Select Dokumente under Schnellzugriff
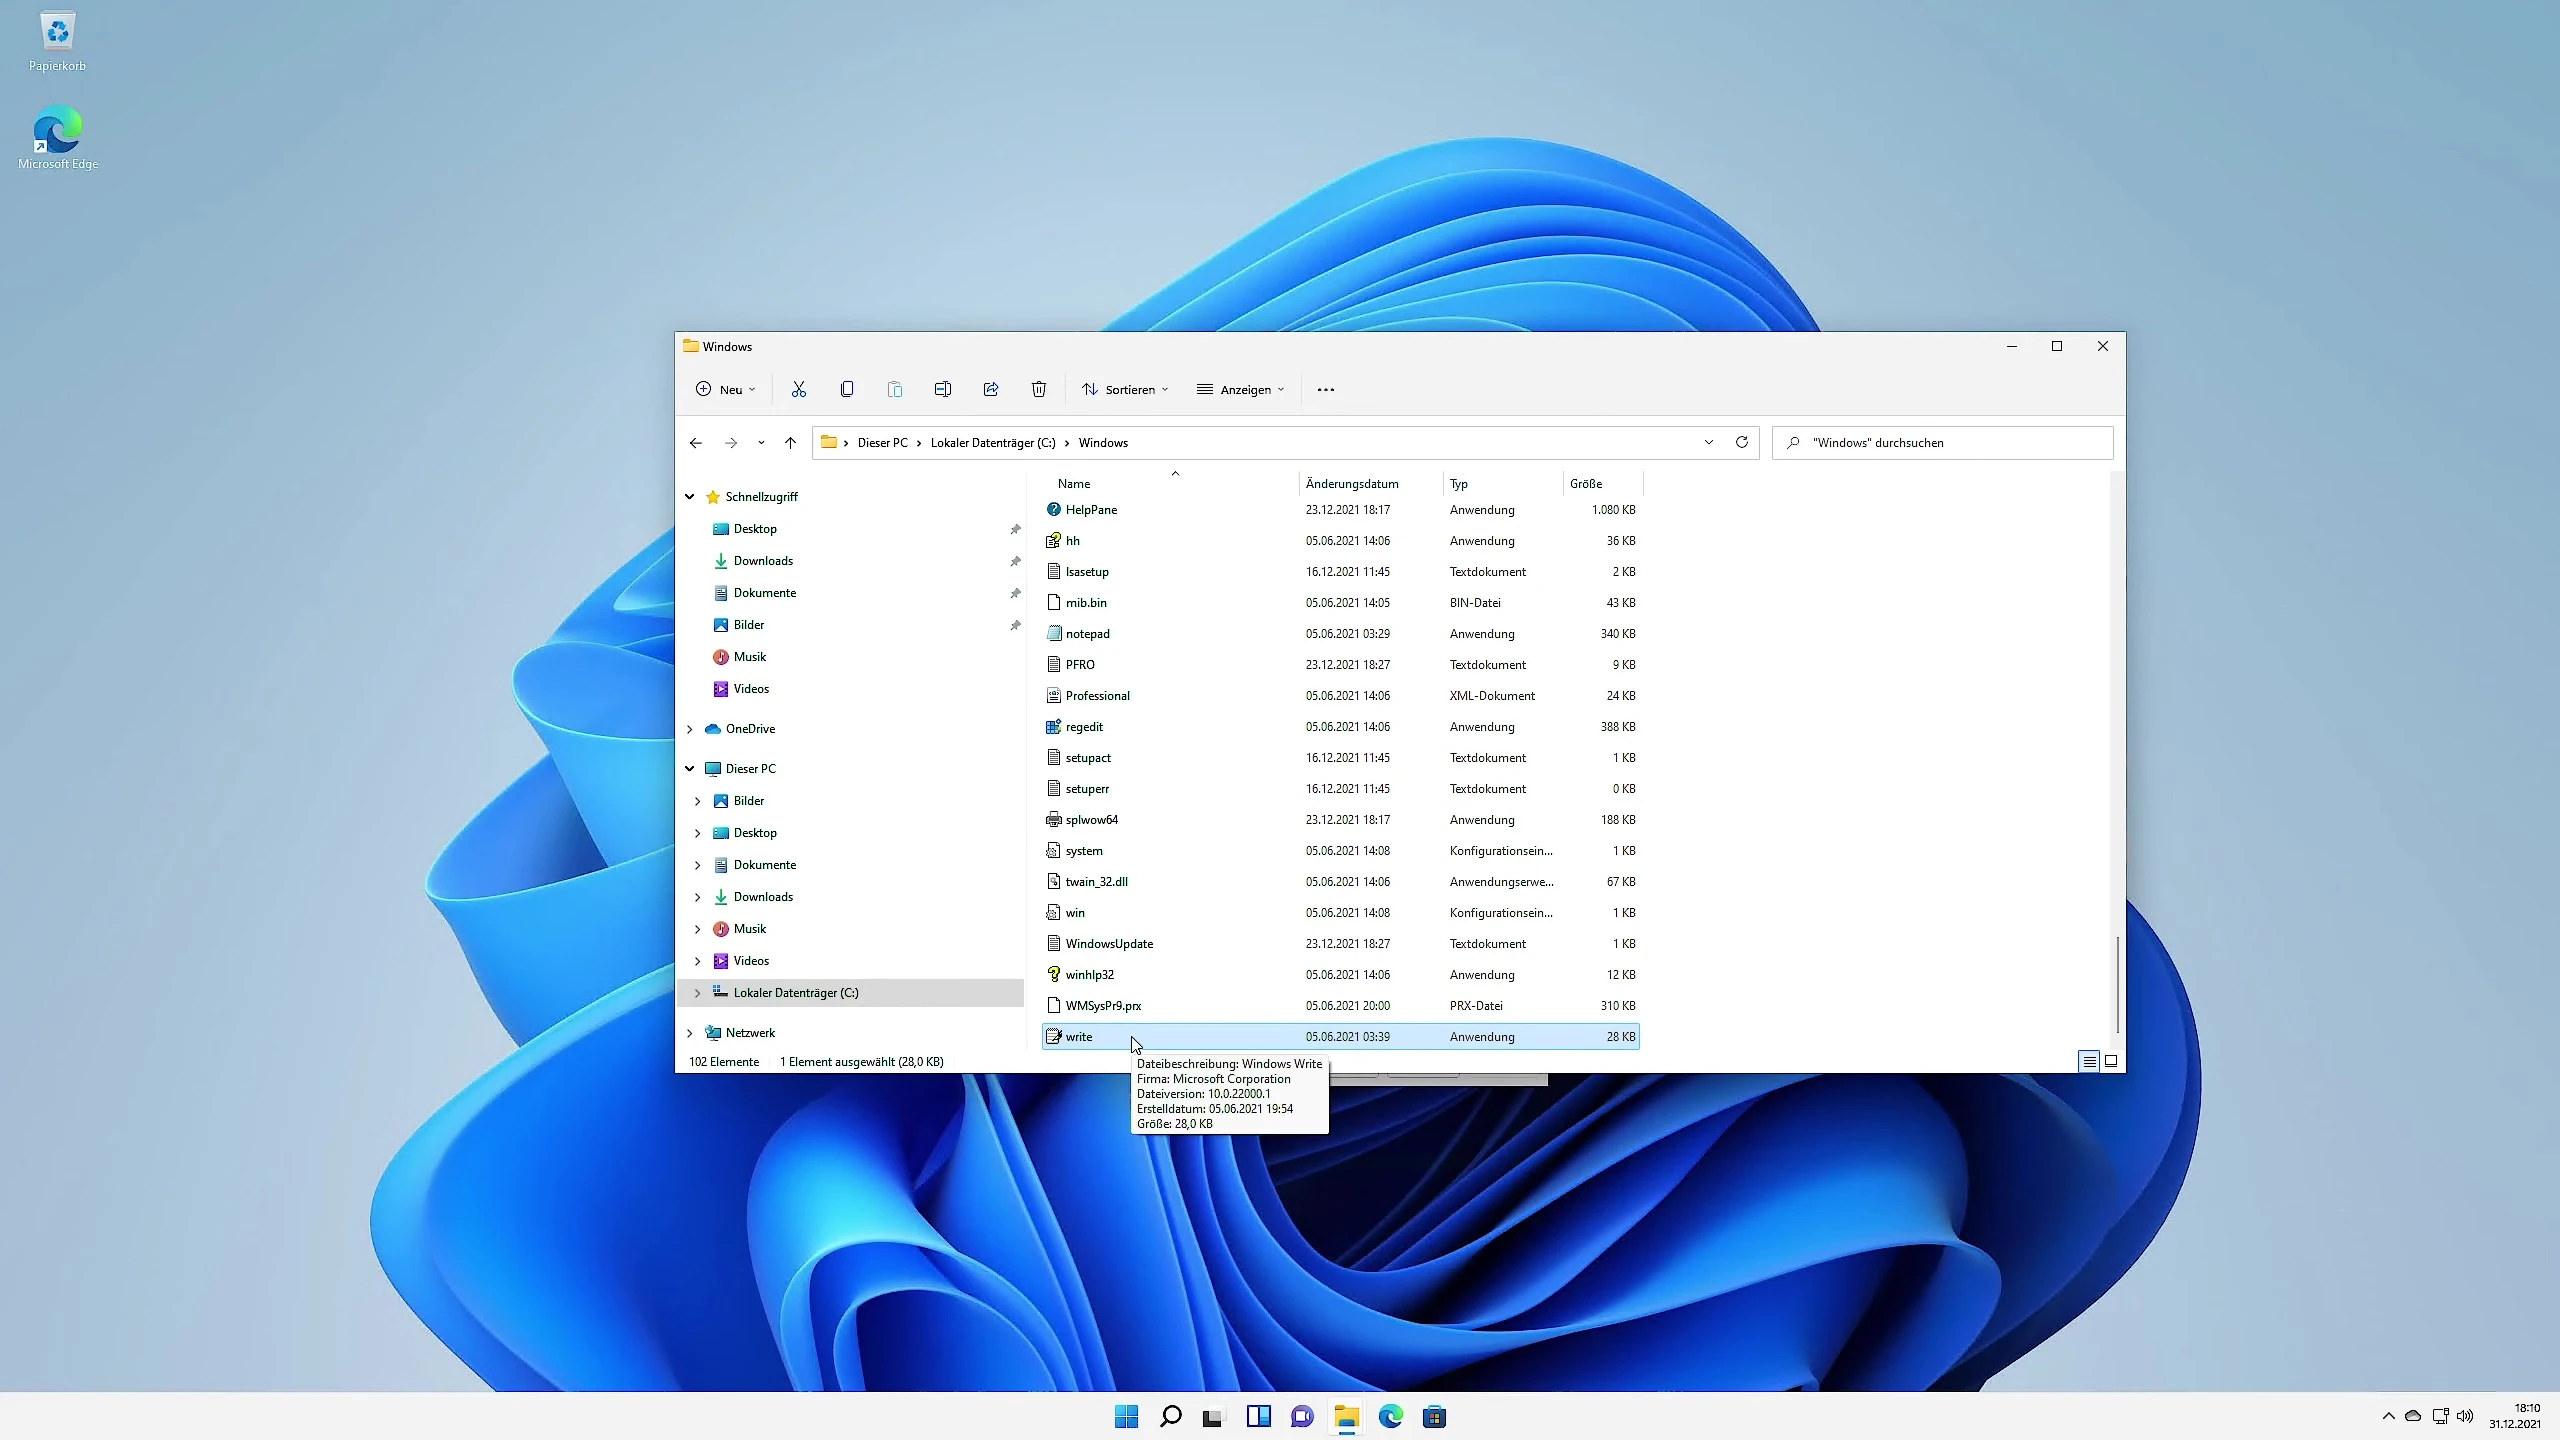 (x=765, y=593)
